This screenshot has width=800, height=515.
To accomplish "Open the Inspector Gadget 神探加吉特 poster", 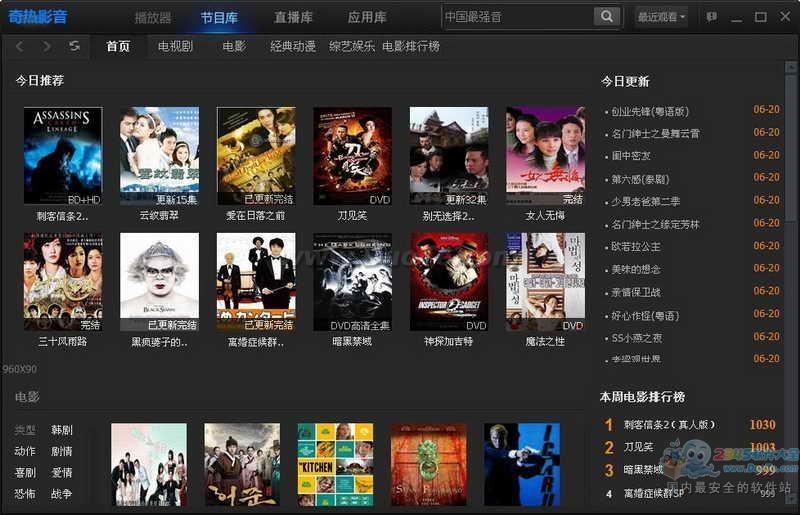I will point(448,282).
